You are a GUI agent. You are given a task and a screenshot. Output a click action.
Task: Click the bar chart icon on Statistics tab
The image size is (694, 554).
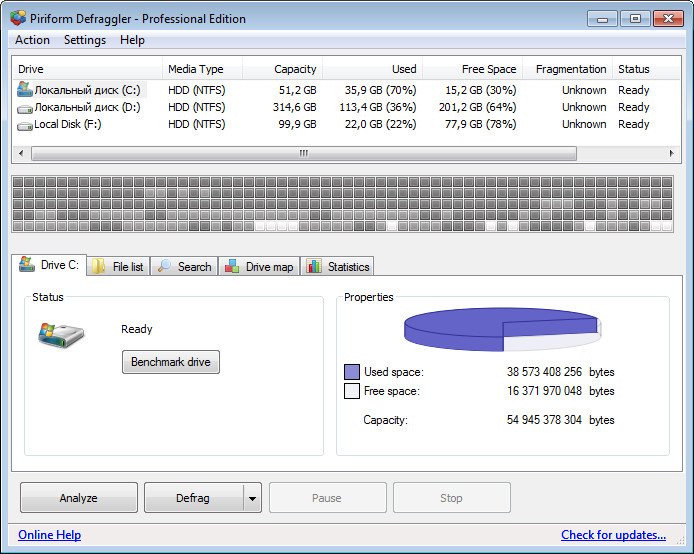(x=314, y=266)
